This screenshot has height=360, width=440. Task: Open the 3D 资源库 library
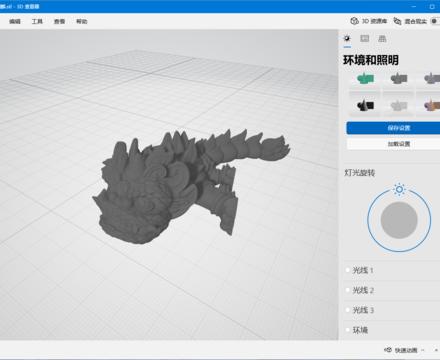click(x=369, y=21)
